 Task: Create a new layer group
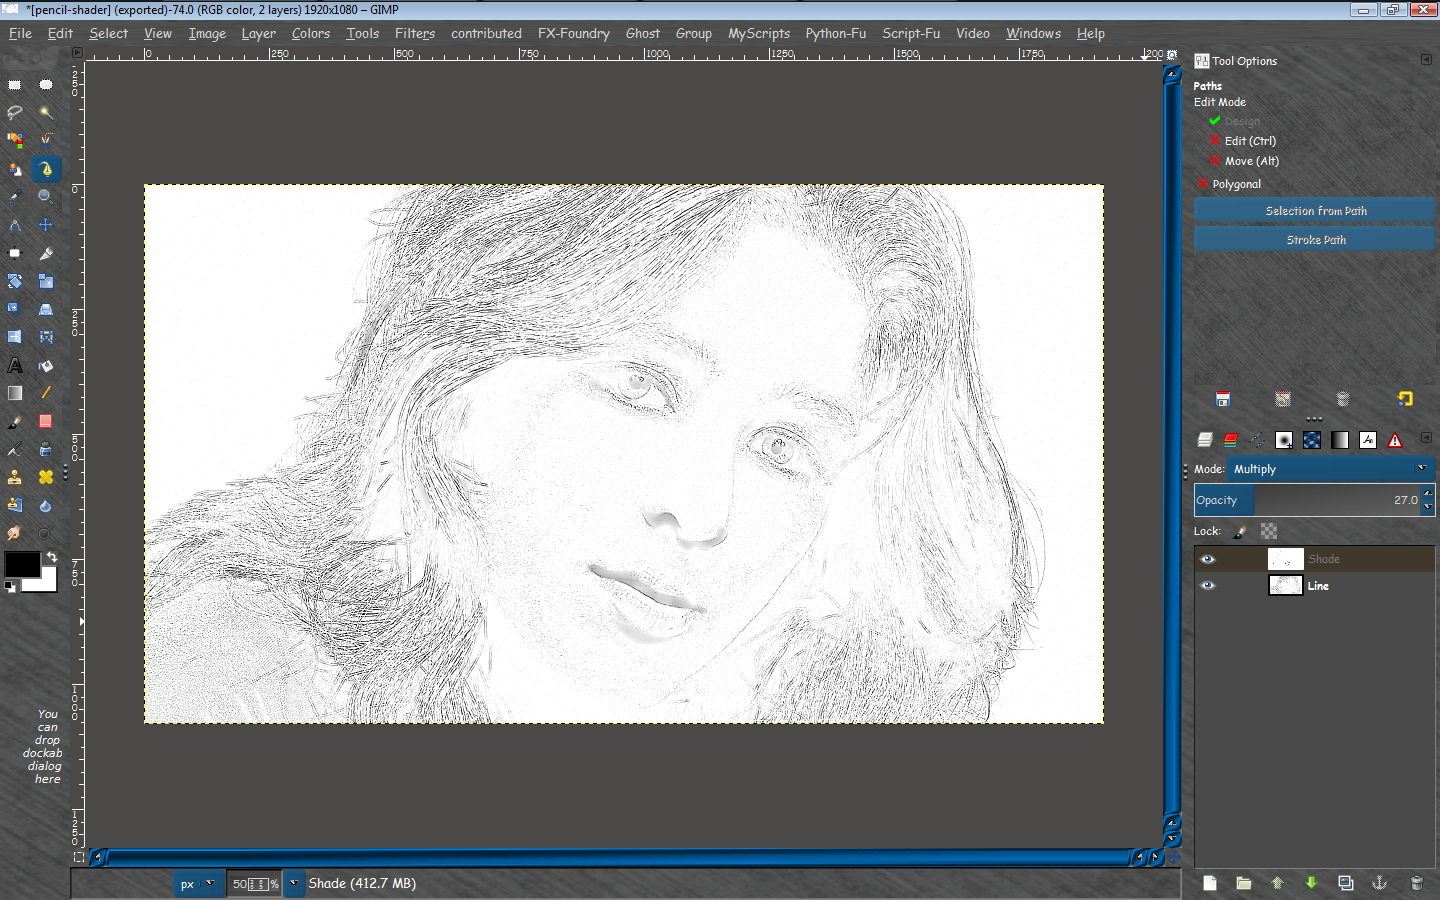coord(1243,883)
